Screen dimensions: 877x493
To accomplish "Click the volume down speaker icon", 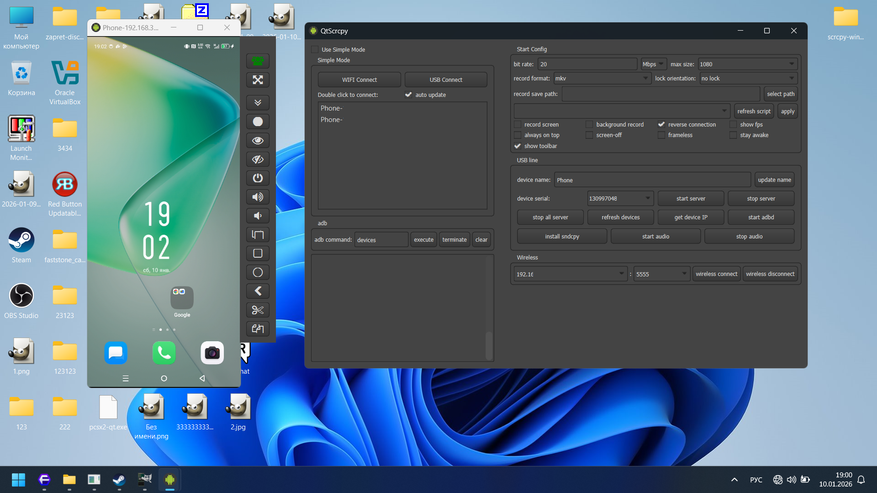I will click(x=258, y=216).
